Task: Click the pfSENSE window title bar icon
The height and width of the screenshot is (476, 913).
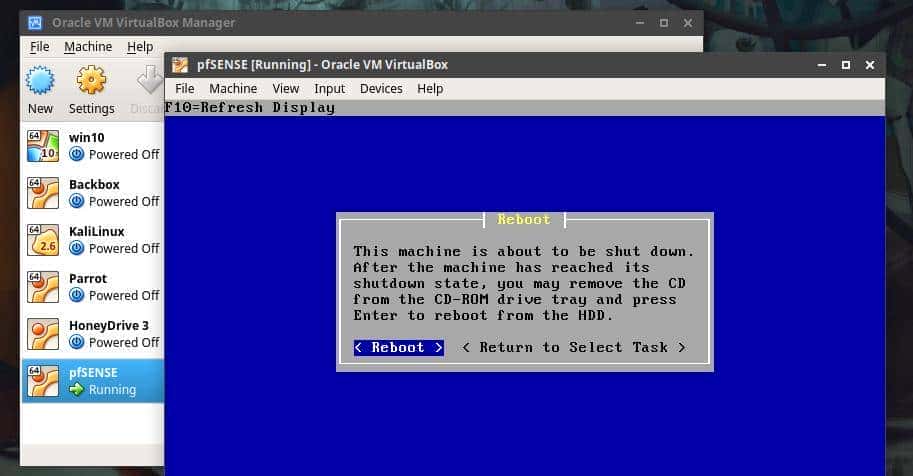Action: 180,65
